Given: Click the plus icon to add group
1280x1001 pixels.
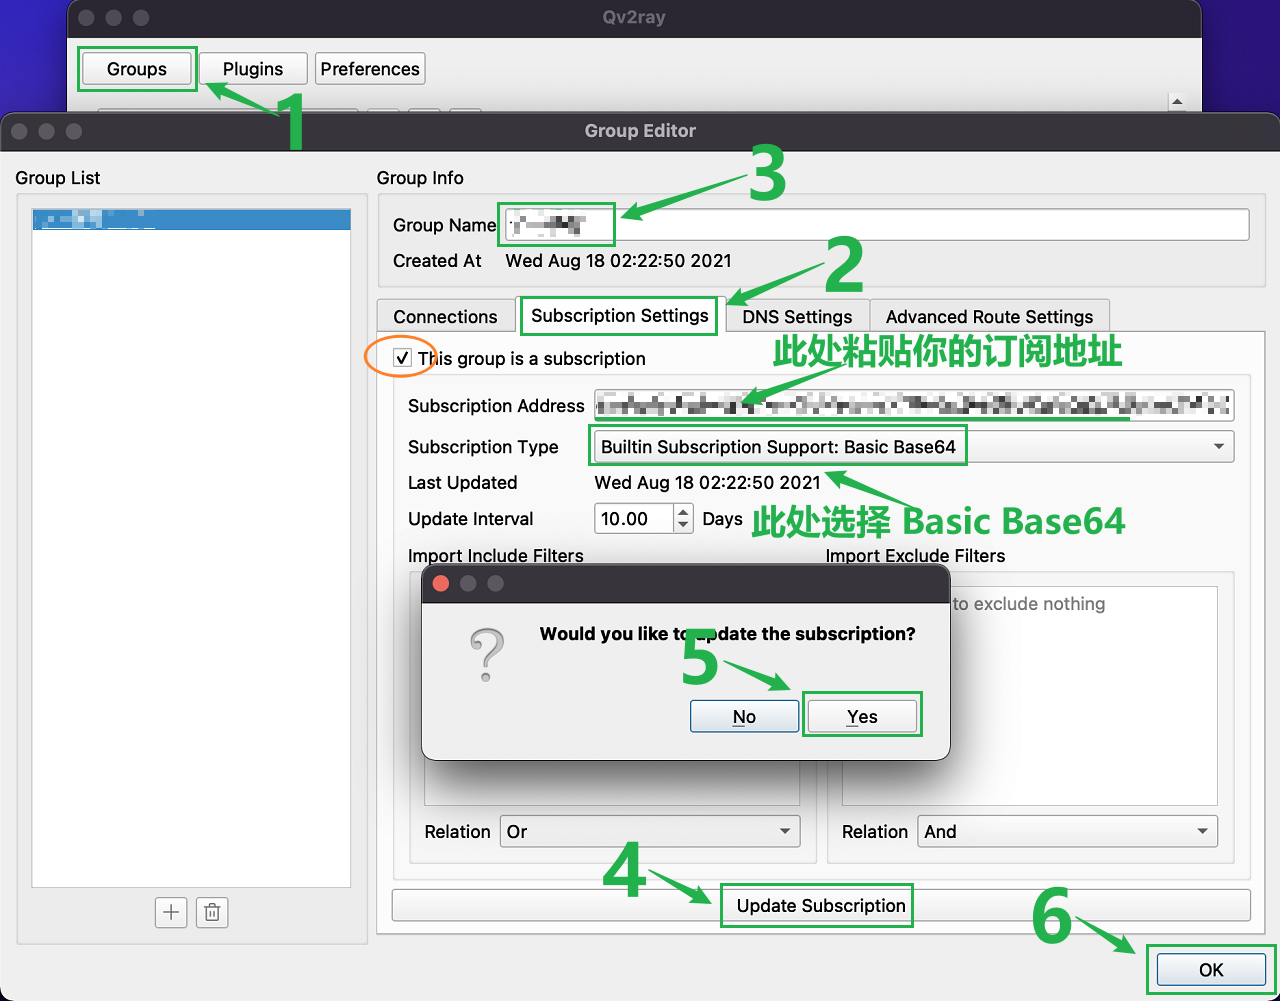Looking at the screenshot, I should point(171,912).
